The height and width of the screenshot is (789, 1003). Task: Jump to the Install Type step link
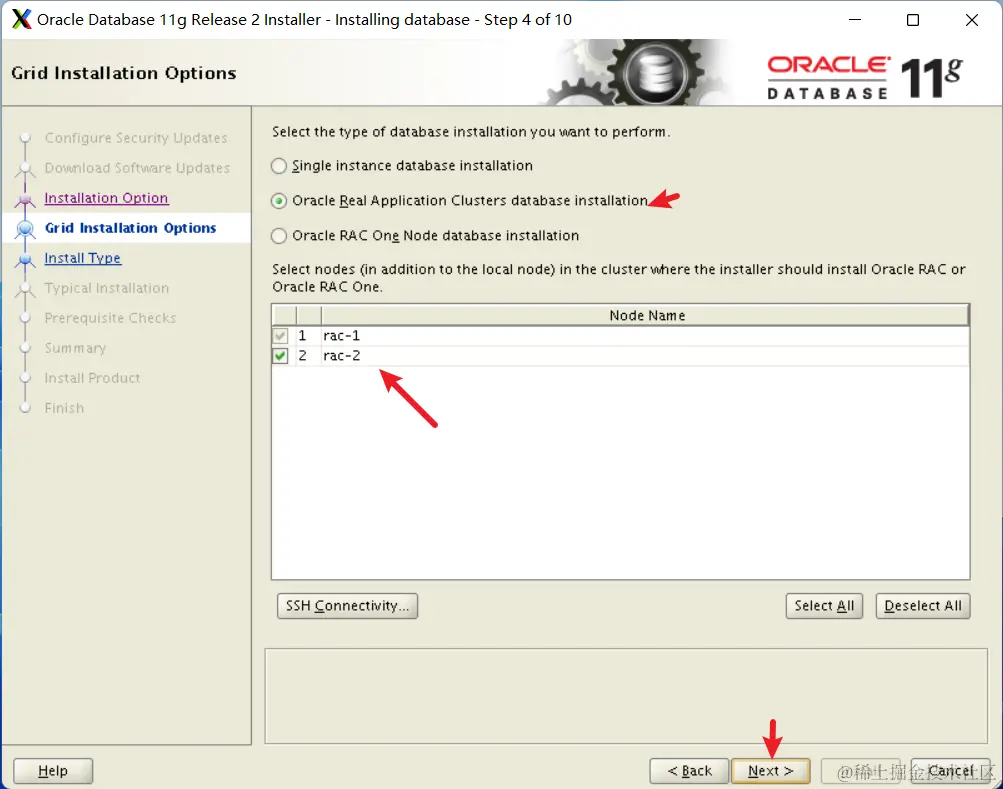(83, 259)
